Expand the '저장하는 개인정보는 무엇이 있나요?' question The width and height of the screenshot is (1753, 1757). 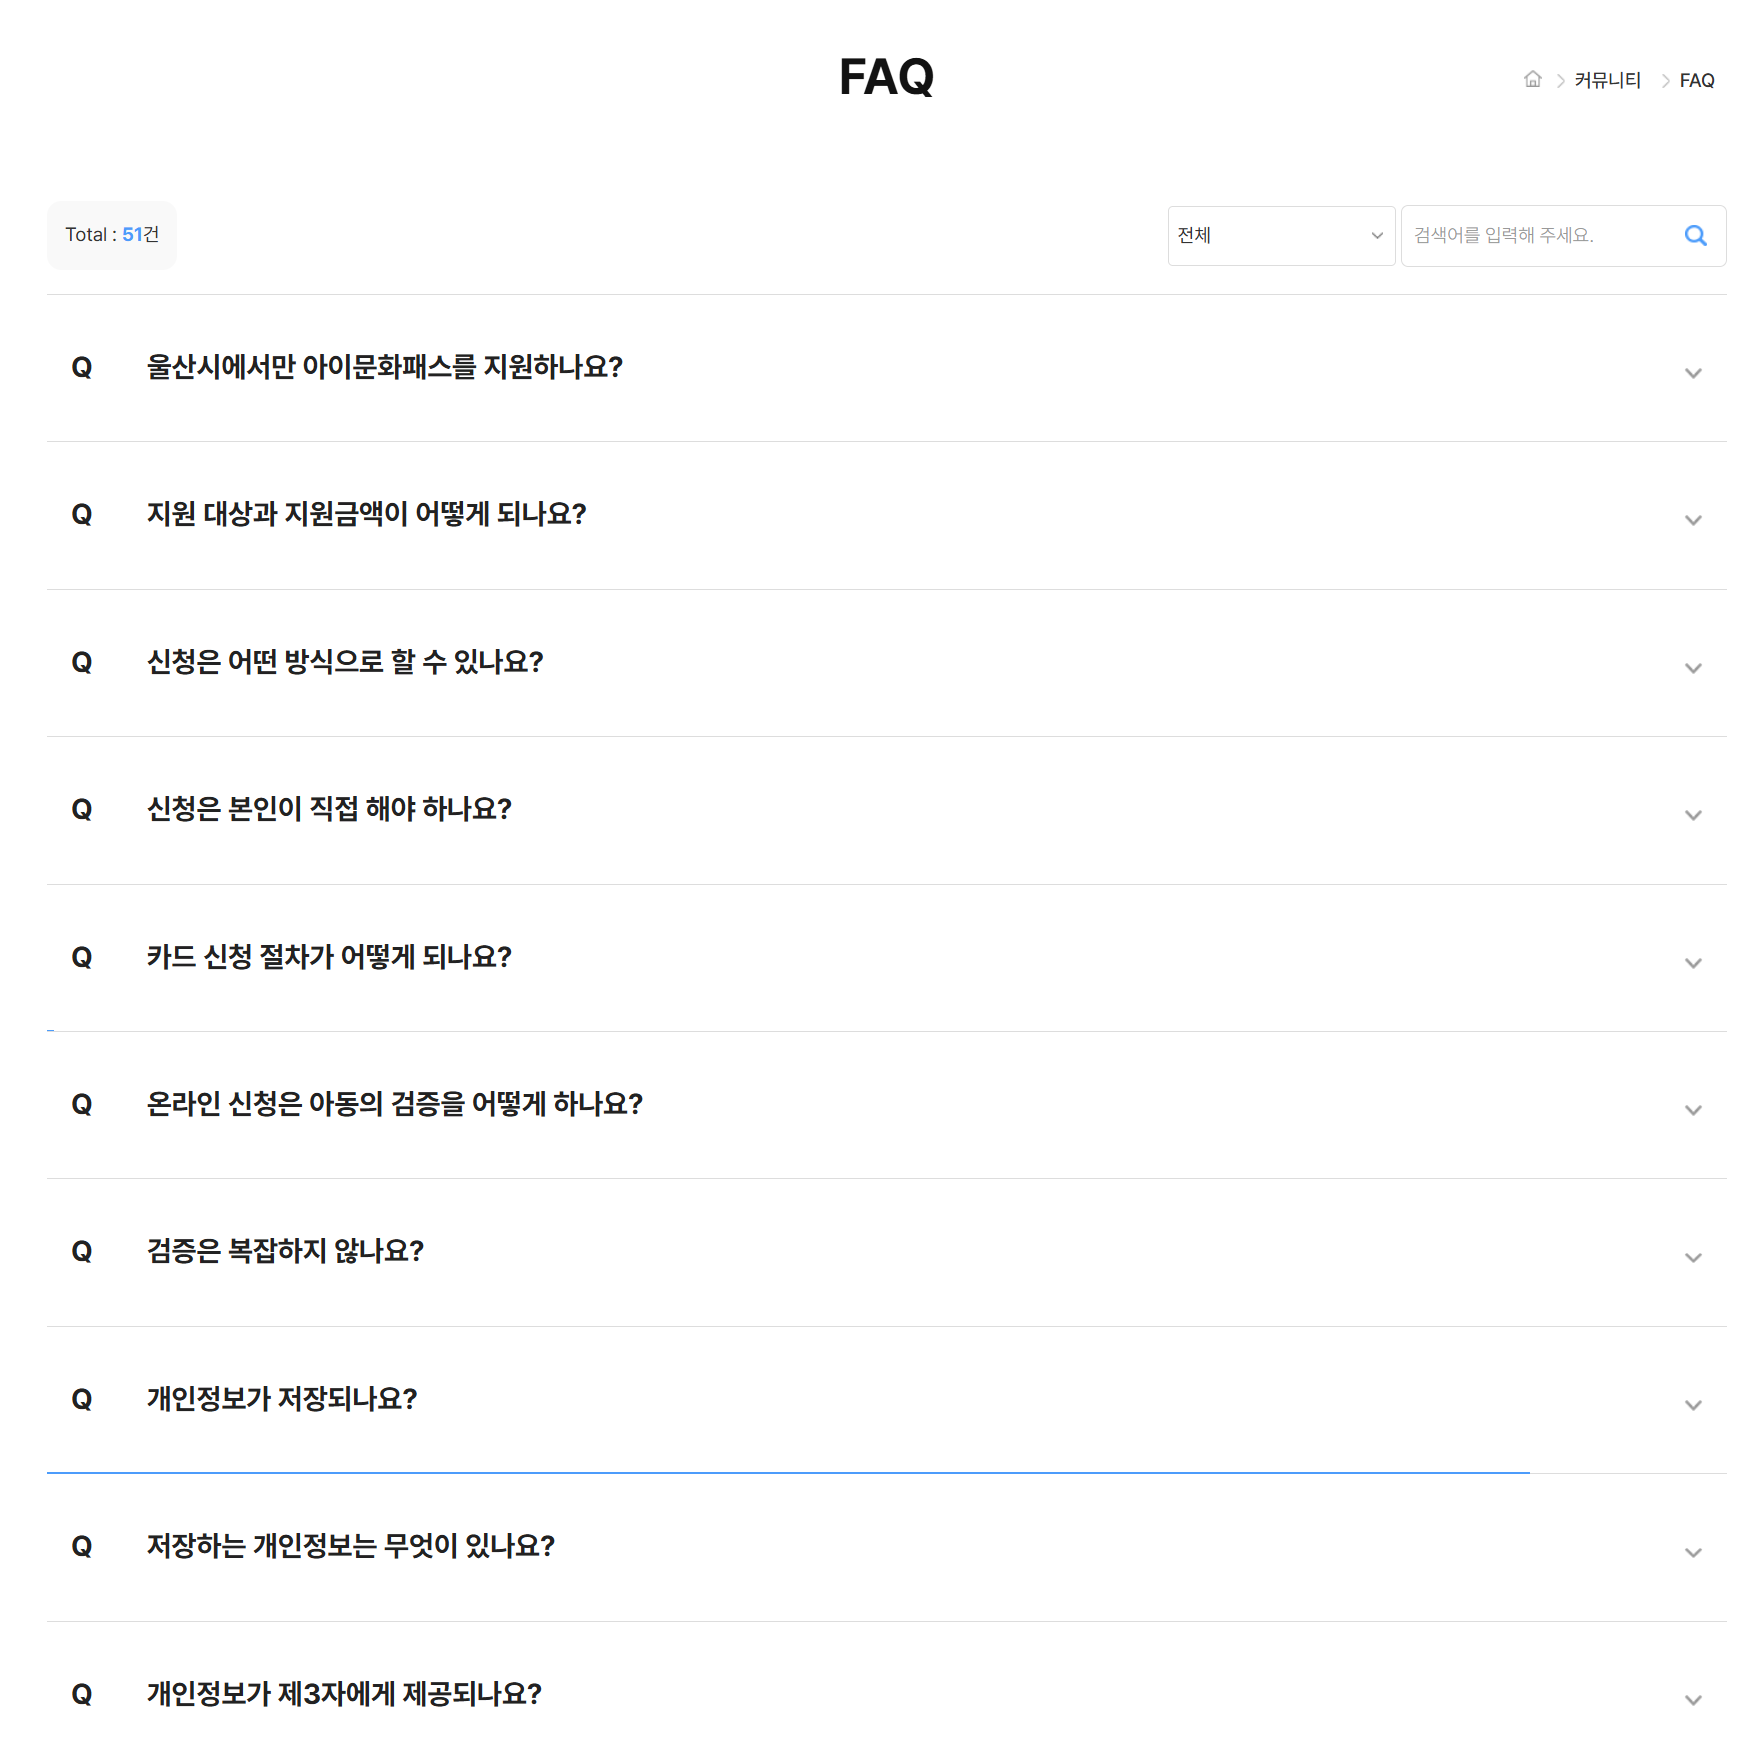1693,1553
